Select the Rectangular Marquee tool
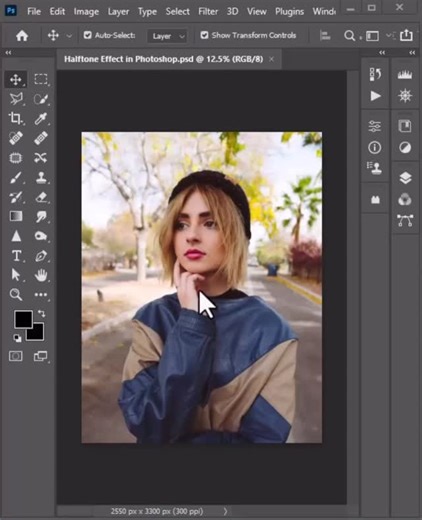This screenshot has height=520, width=422. click(x=41, y=79)
